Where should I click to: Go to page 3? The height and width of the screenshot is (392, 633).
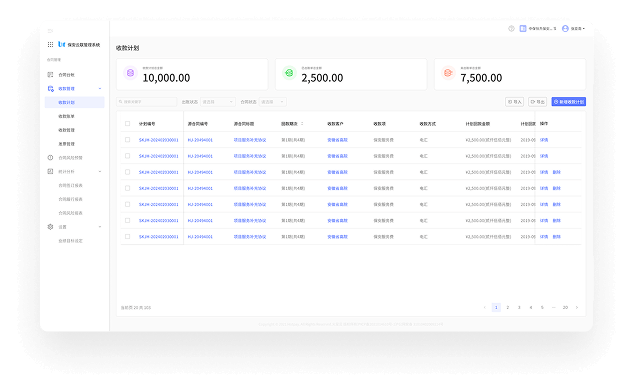click(519, 308)
